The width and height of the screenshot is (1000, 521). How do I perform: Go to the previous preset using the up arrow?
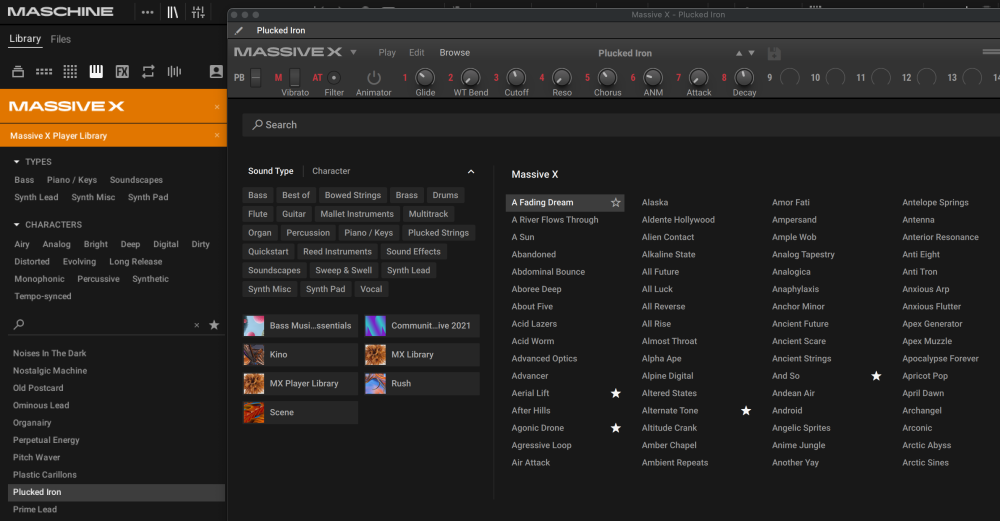click(739, 53)
